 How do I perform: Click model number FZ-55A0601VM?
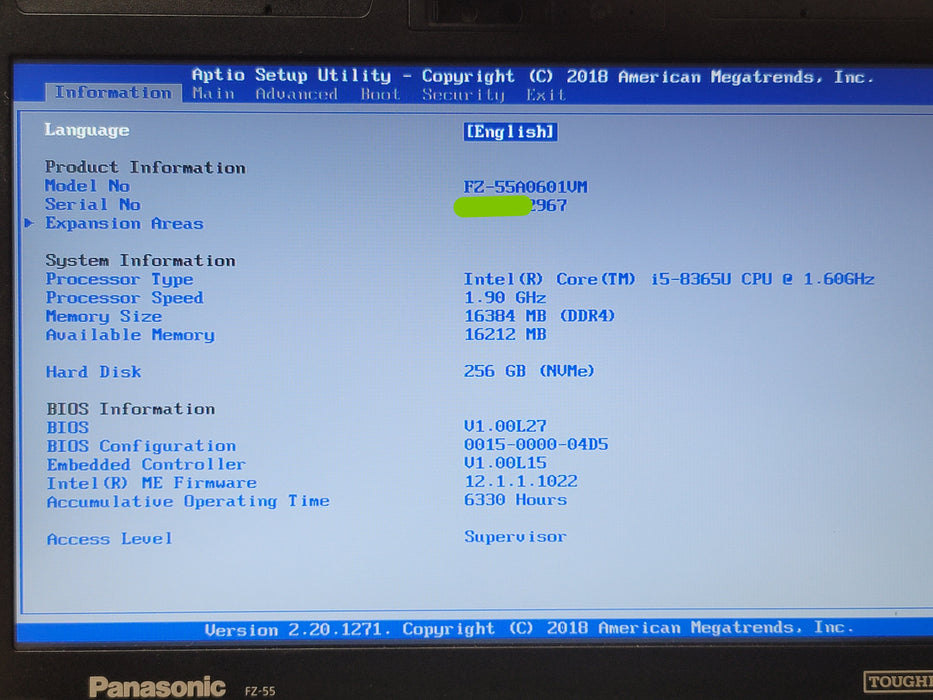coord(525,187)
